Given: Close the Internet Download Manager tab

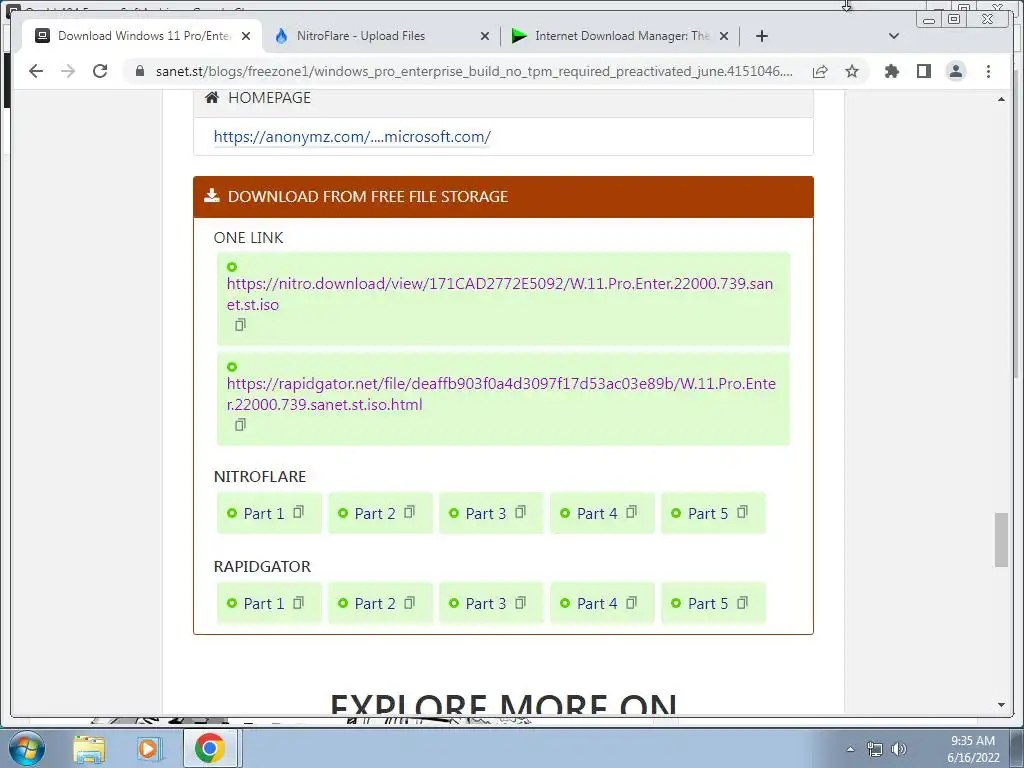Looking at the screenshot, I should click(x=724, y=36).
